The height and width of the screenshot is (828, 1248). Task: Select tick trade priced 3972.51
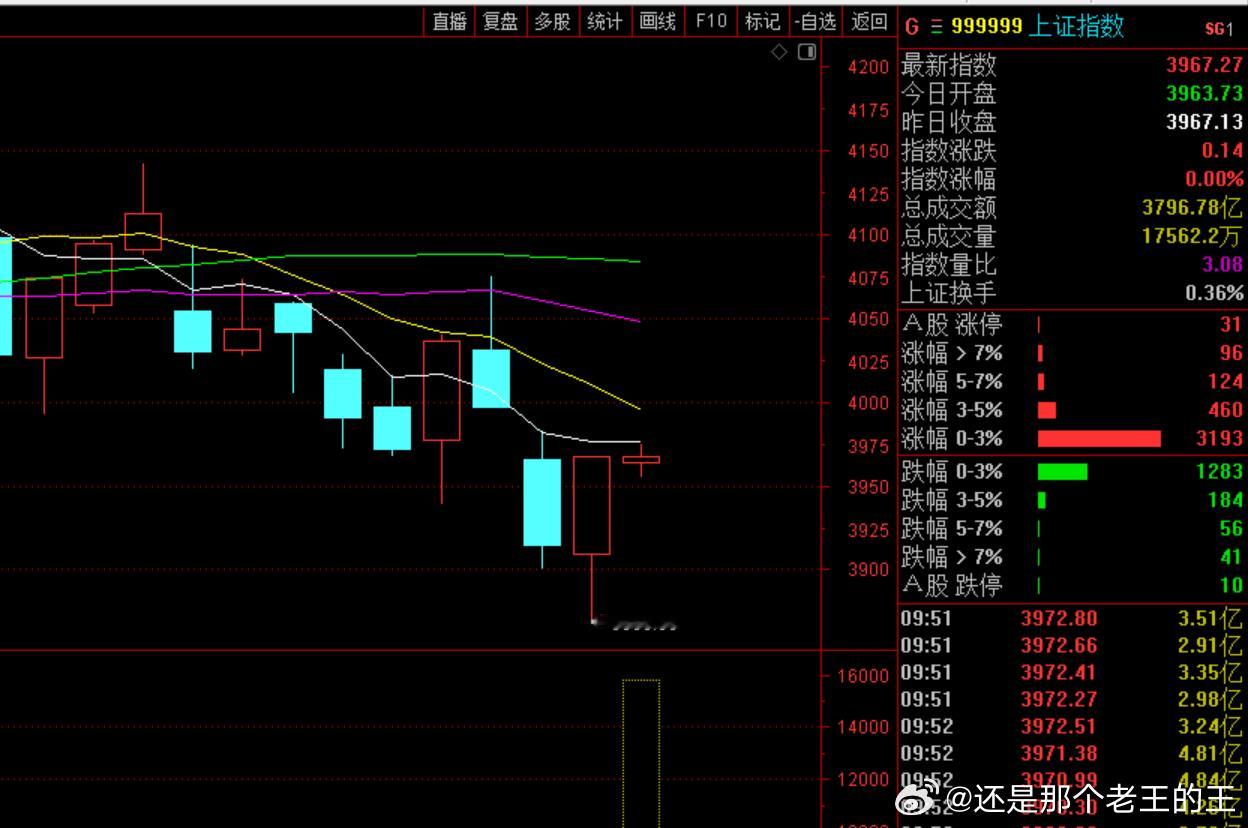click(1058, 726)
